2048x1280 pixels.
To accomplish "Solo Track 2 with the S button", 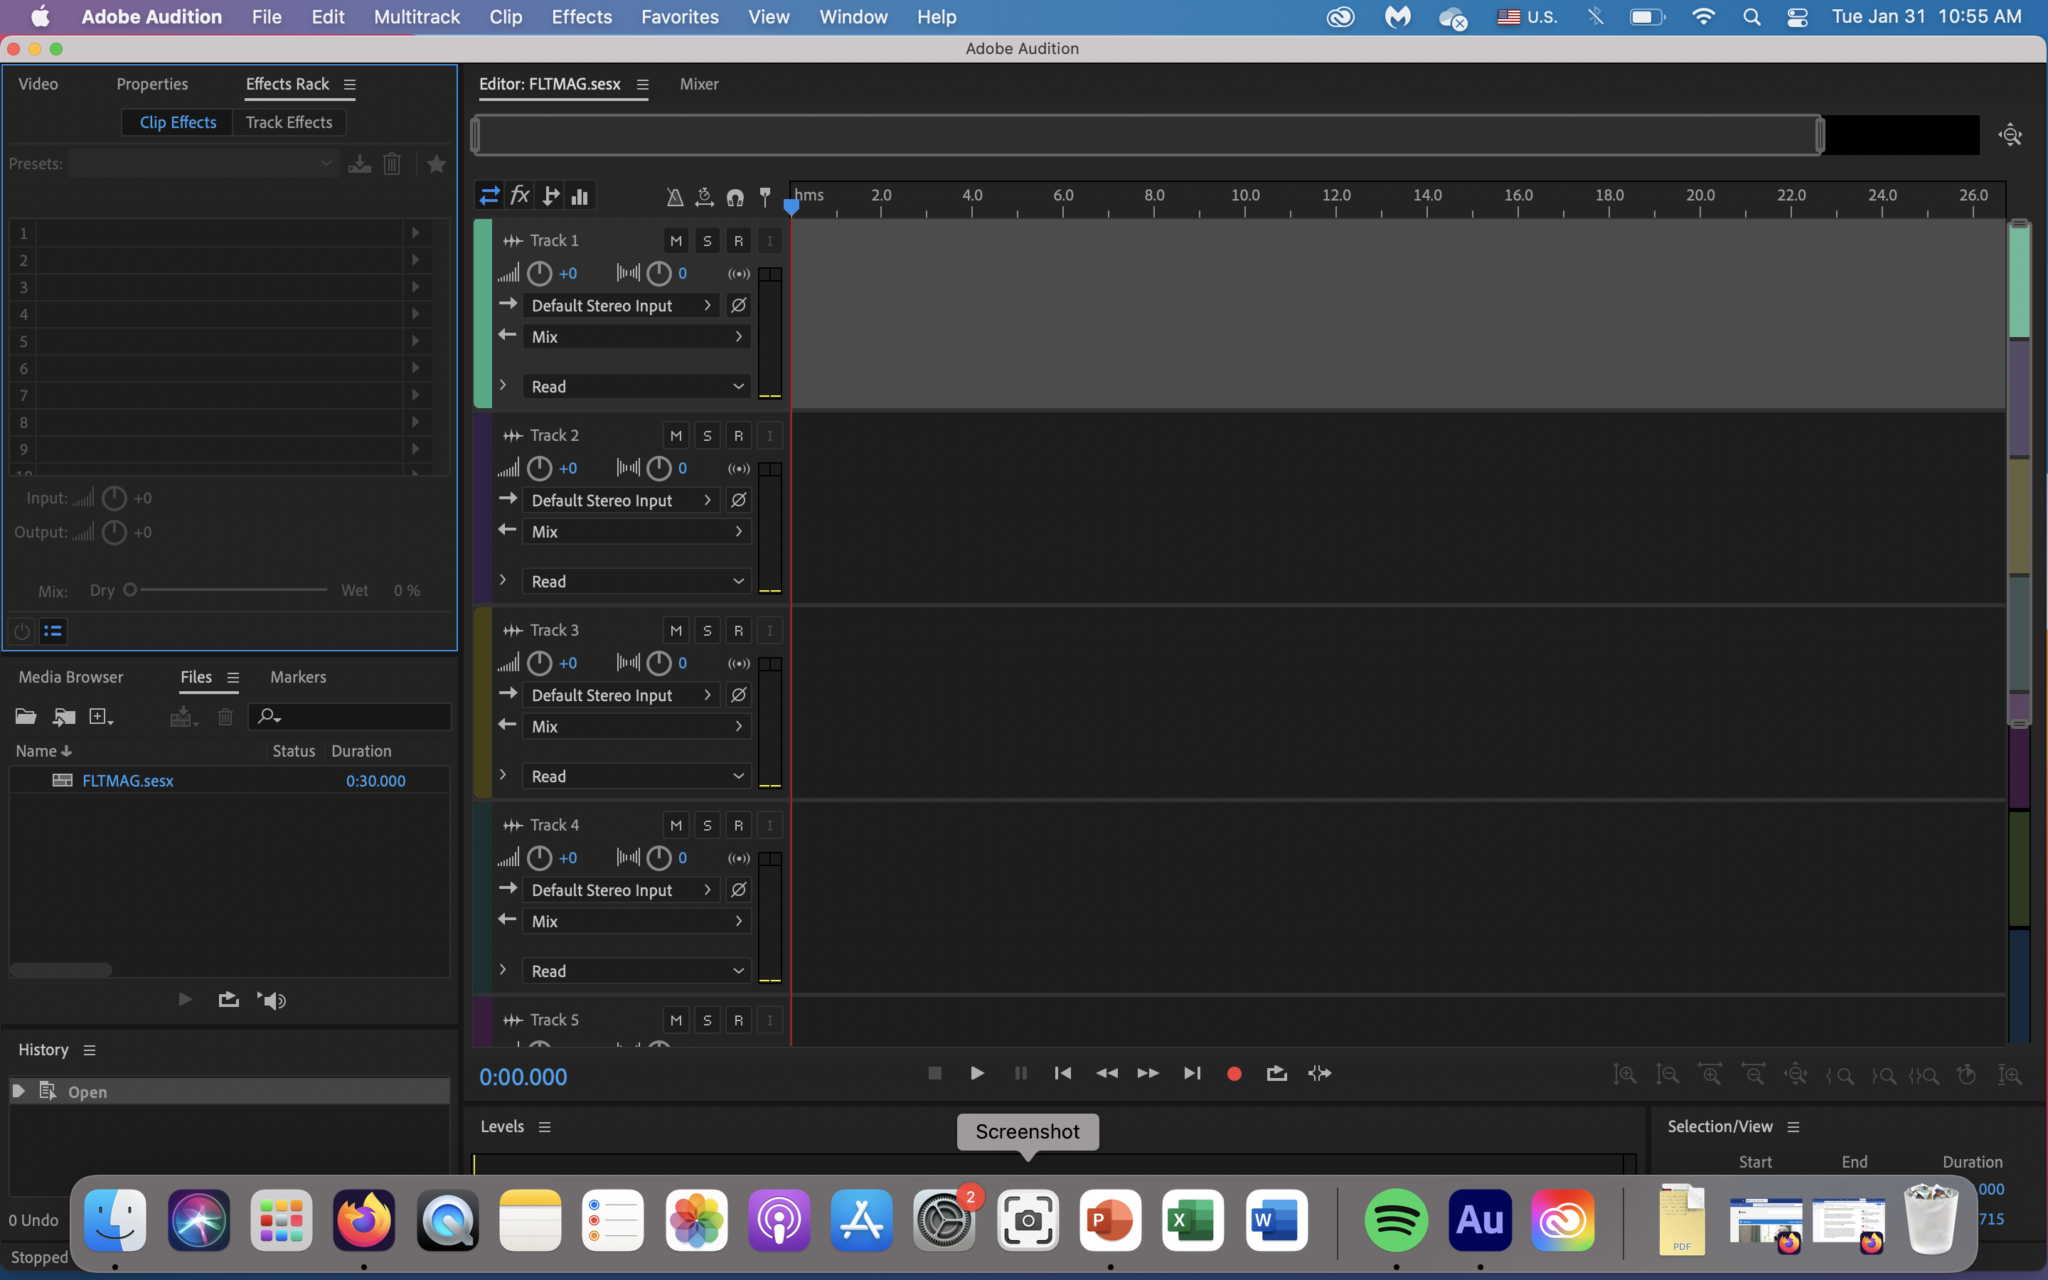I will click(x=707, y=435).
